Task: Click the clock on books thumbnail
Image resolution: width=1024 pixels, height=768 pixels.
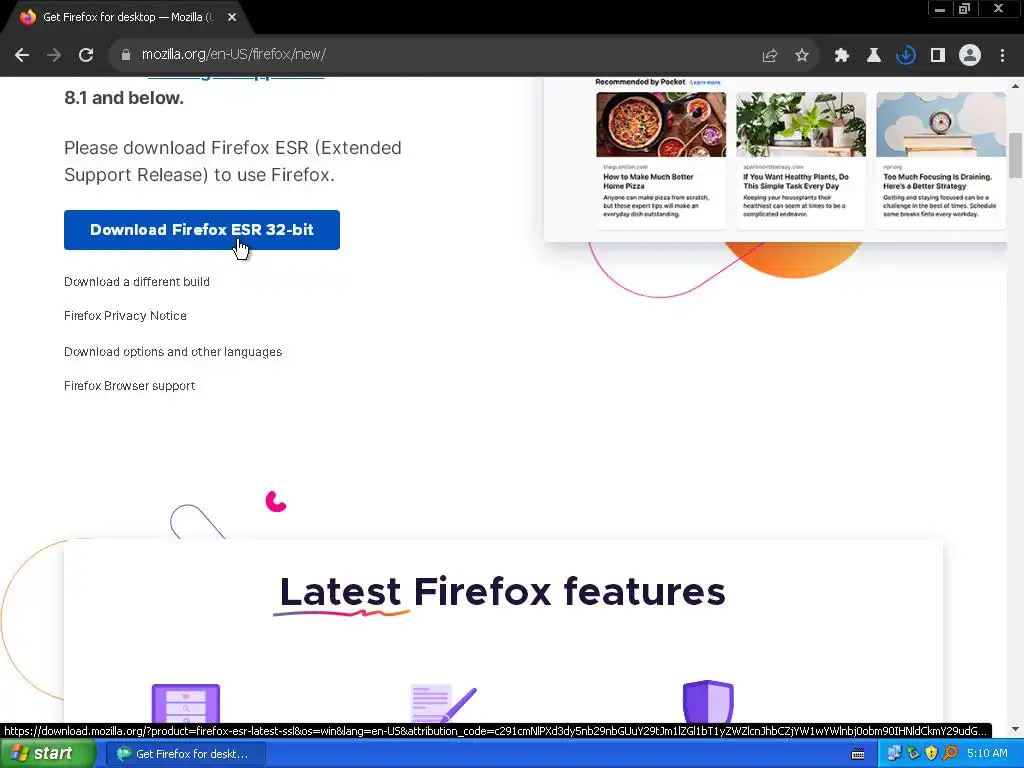Action: [x=941, y=124]
